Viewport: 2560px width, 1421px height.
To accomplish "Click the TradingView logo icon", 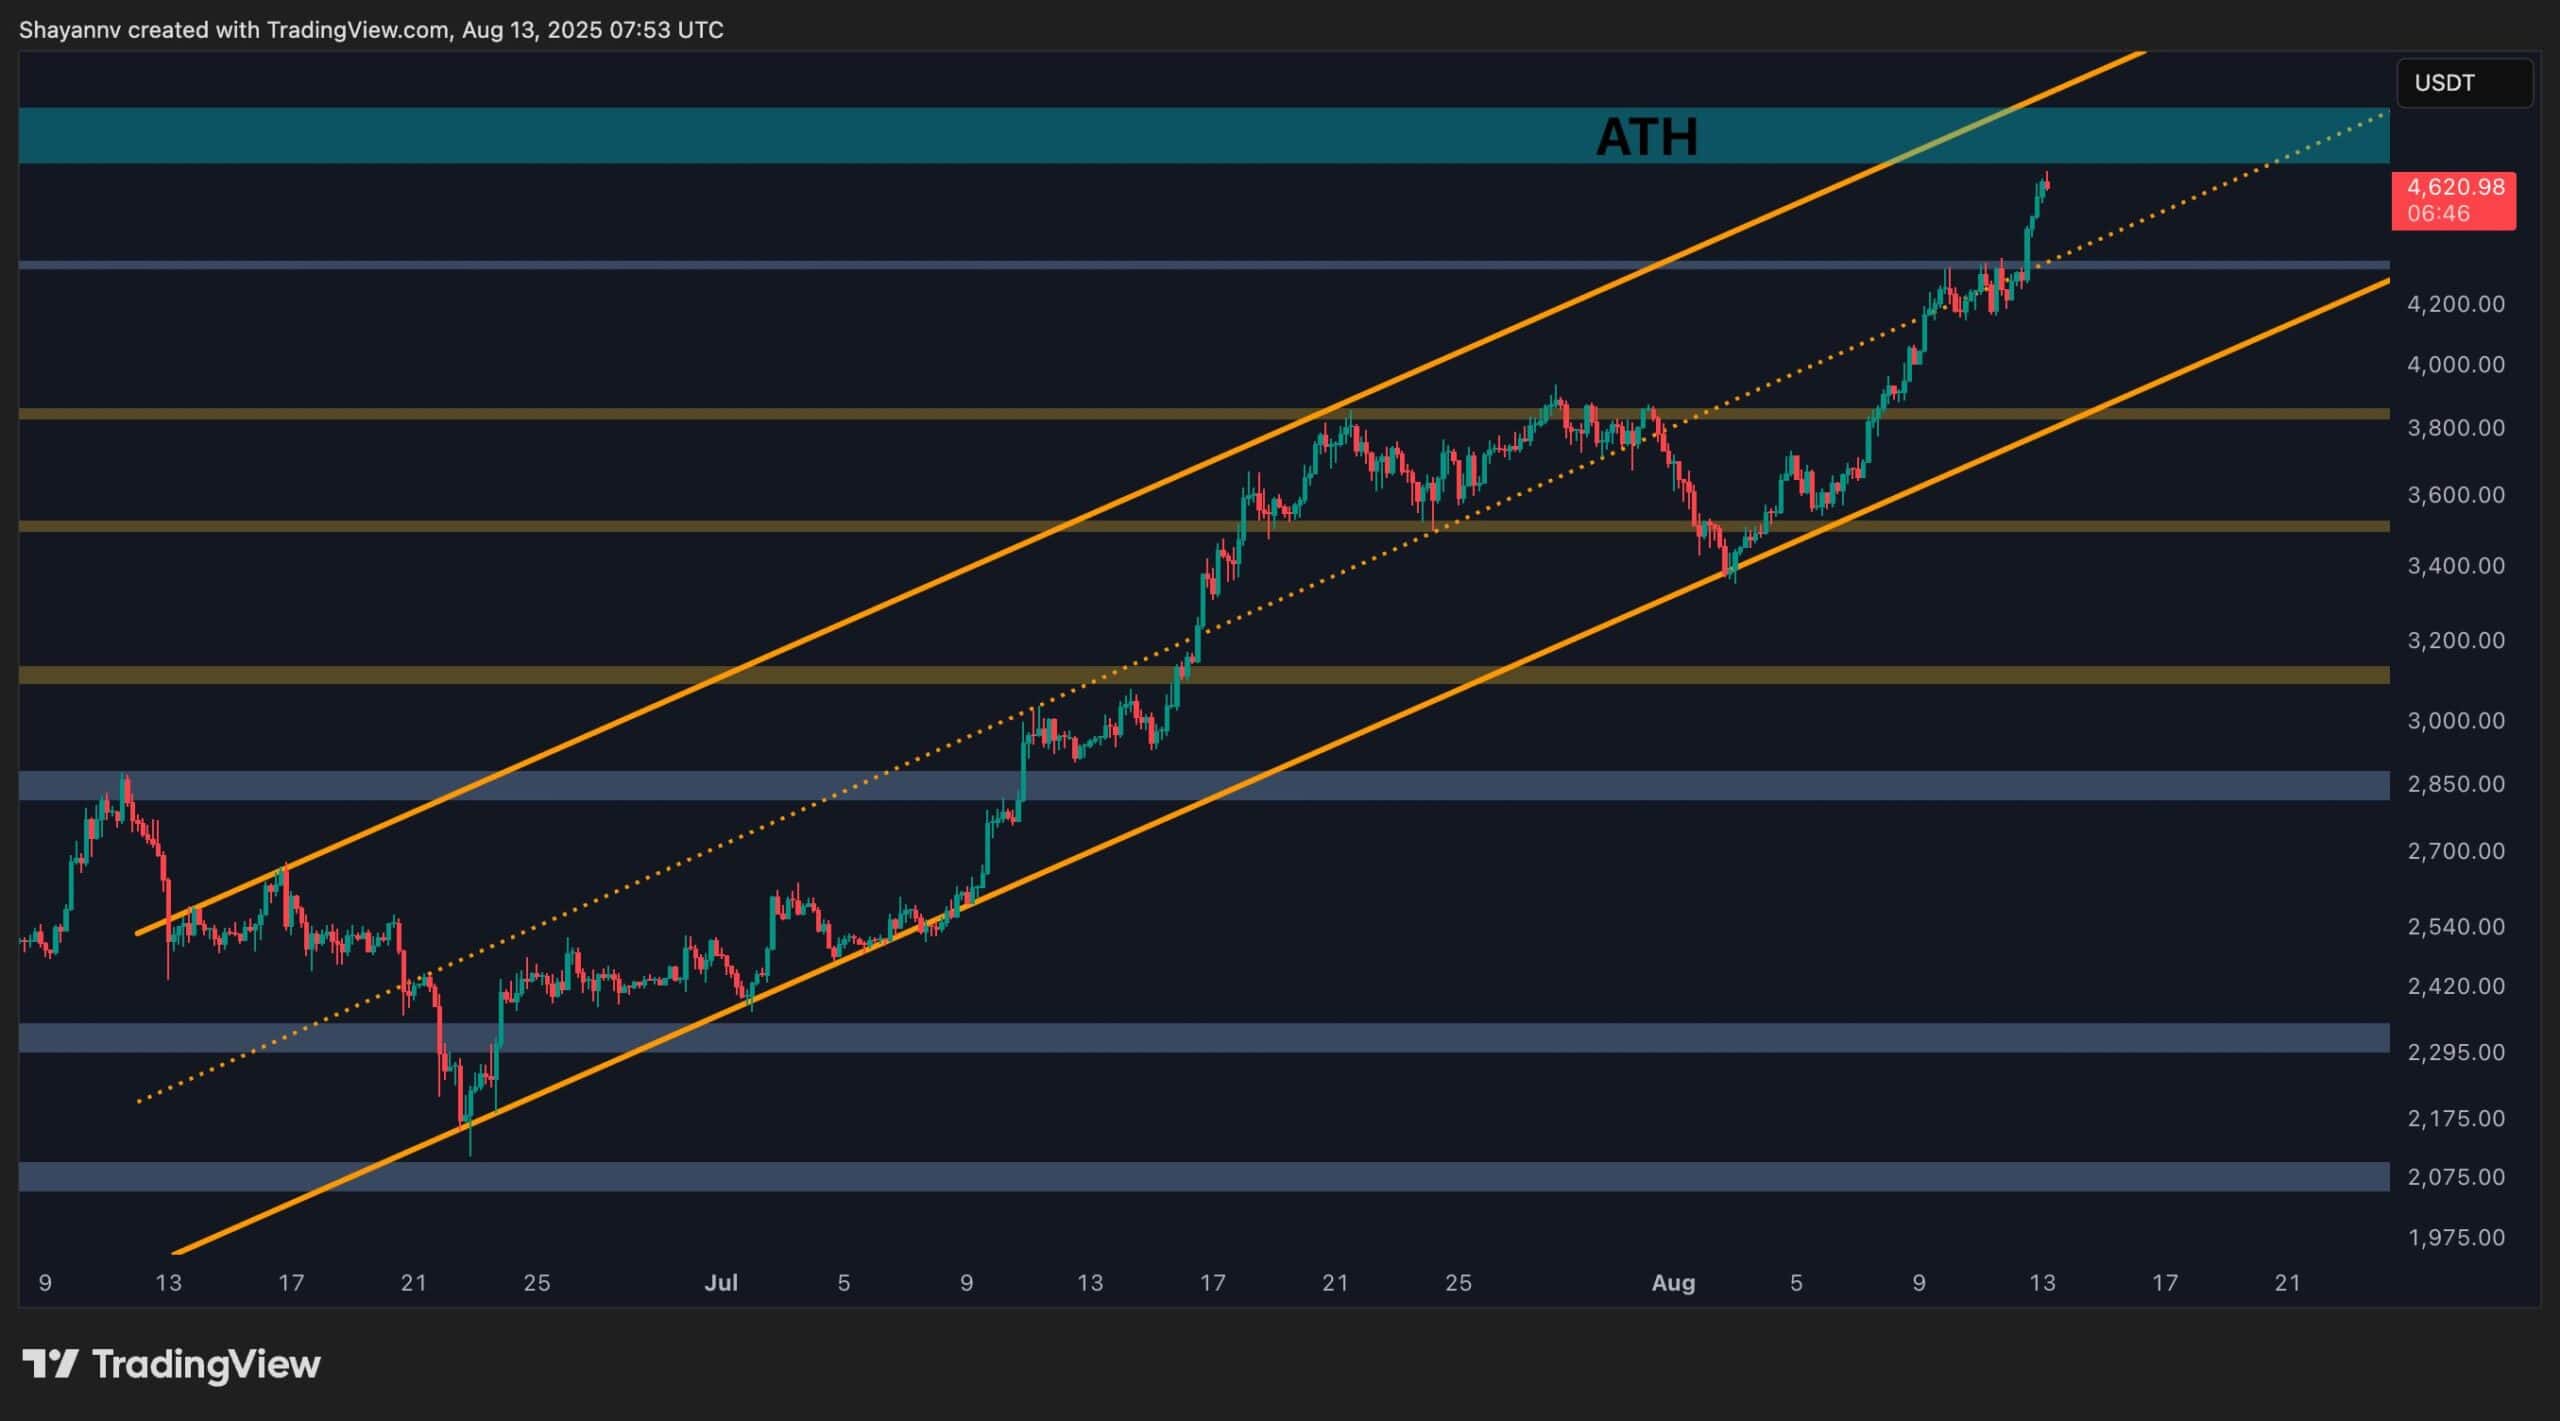I will 50,1364.
